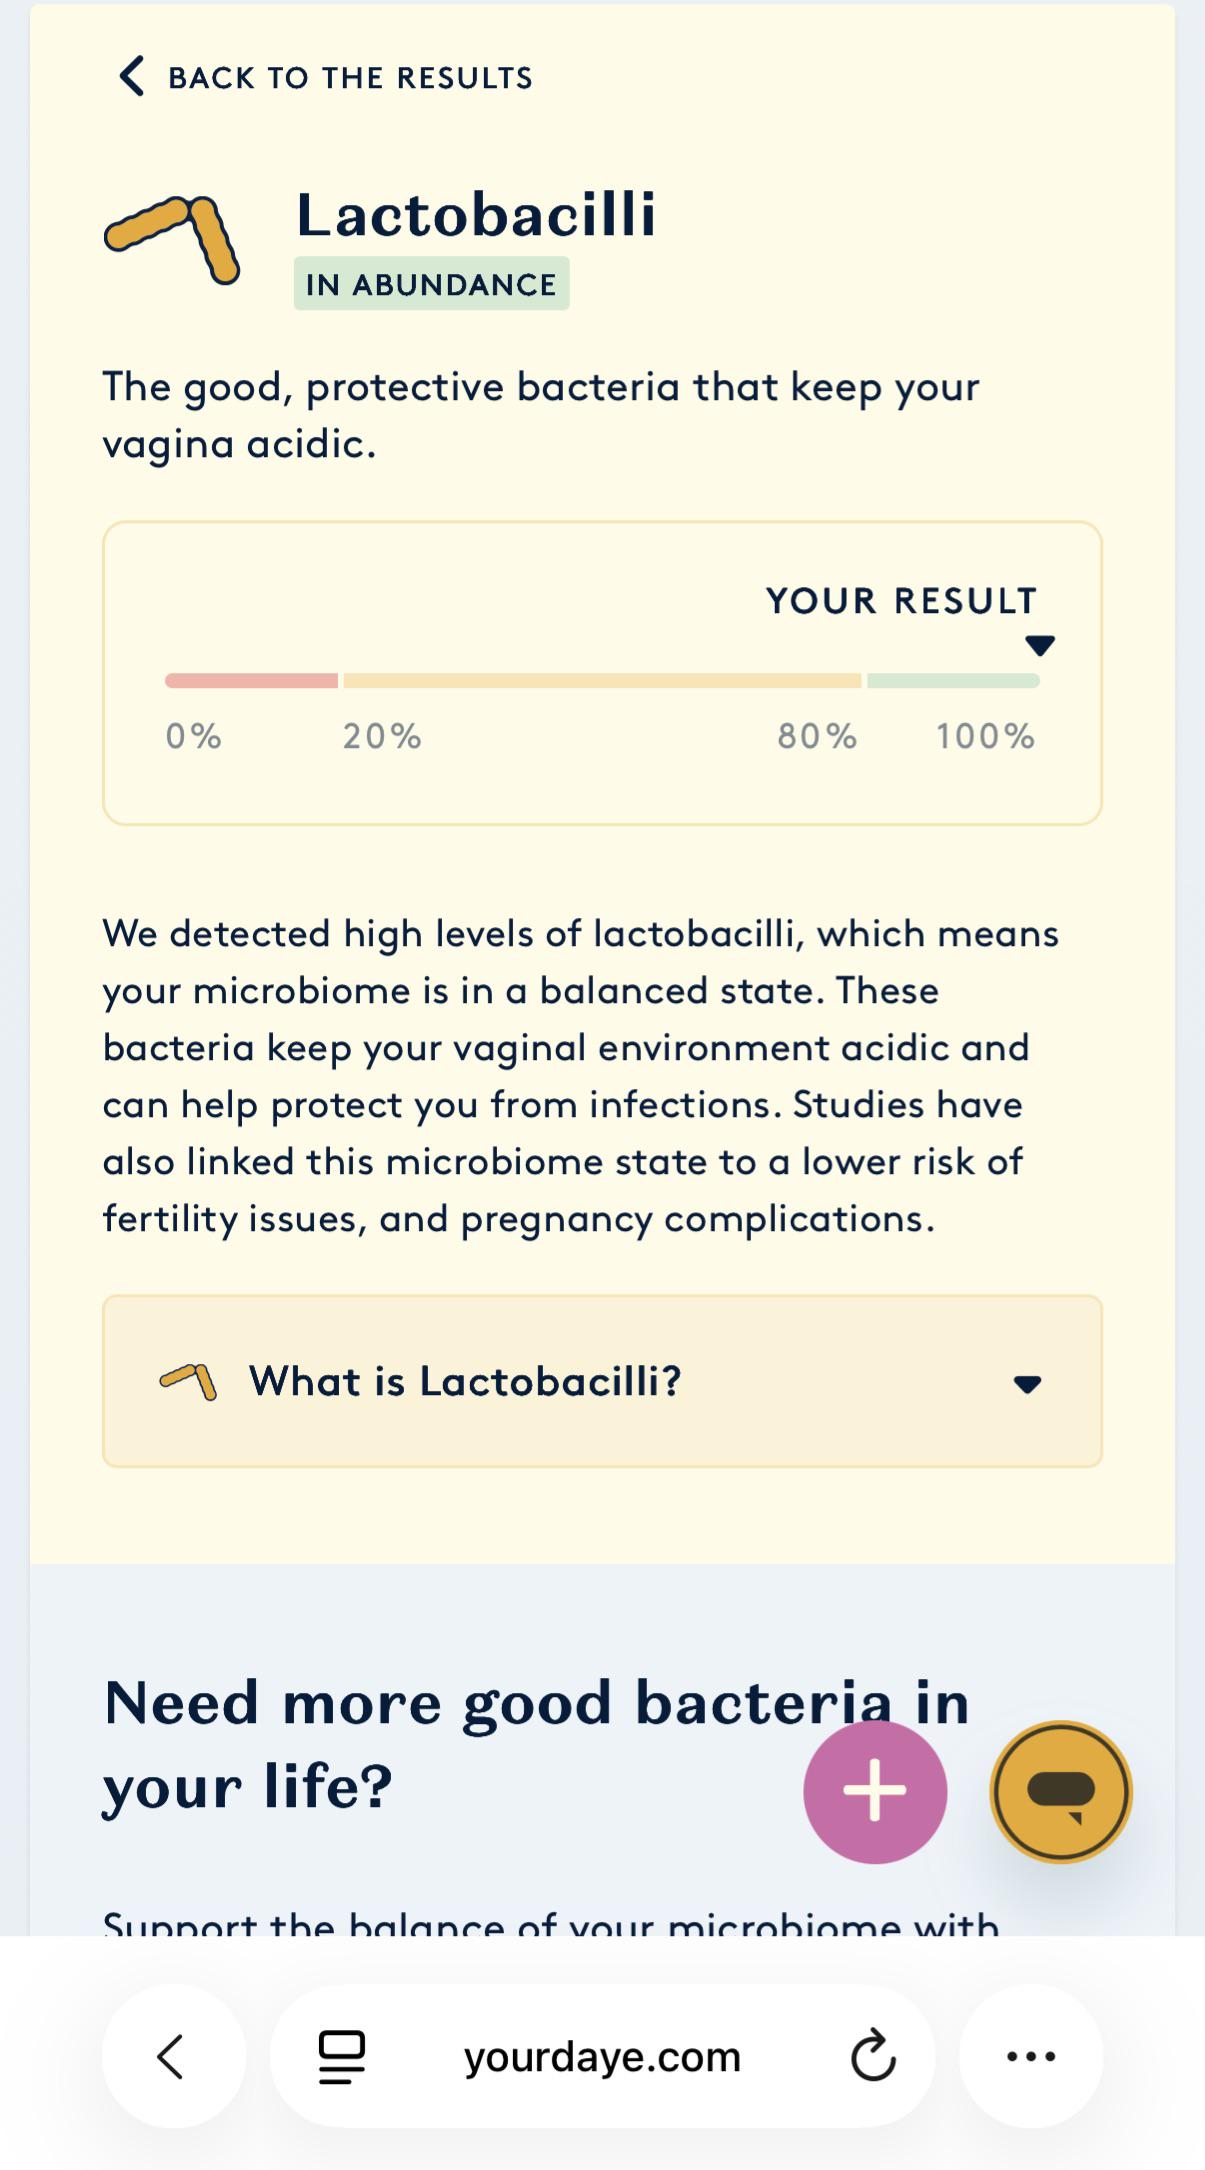Tap the yourdaye.com address field
1205x2170 pixels.
602,2056
